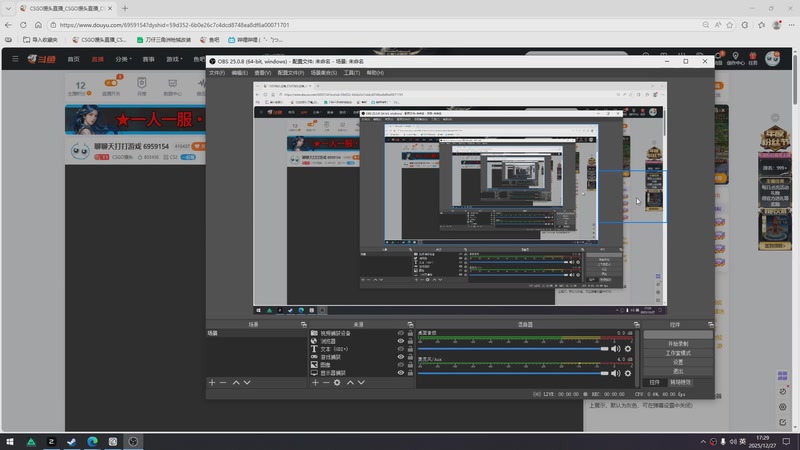The image size is (800, 450).
Task: Go to Douyu home page link
Action: tap(73, 59)
